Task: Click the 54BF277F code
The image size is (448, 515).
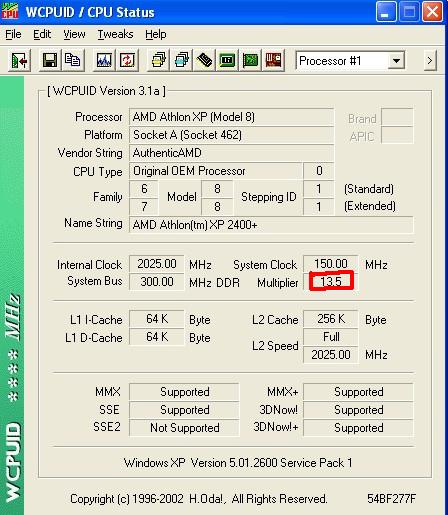Action: pos(392,499)
